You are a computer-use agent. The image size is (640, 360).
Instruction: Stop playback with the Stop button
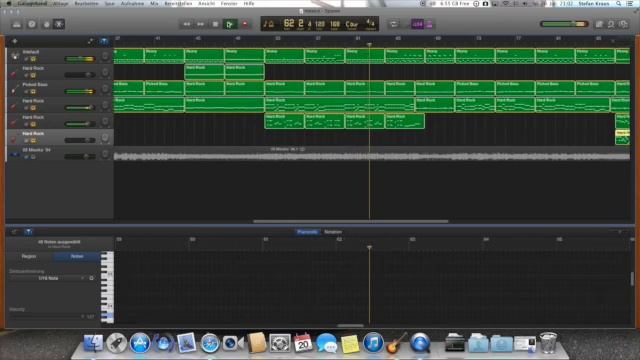tap(215, 24)
